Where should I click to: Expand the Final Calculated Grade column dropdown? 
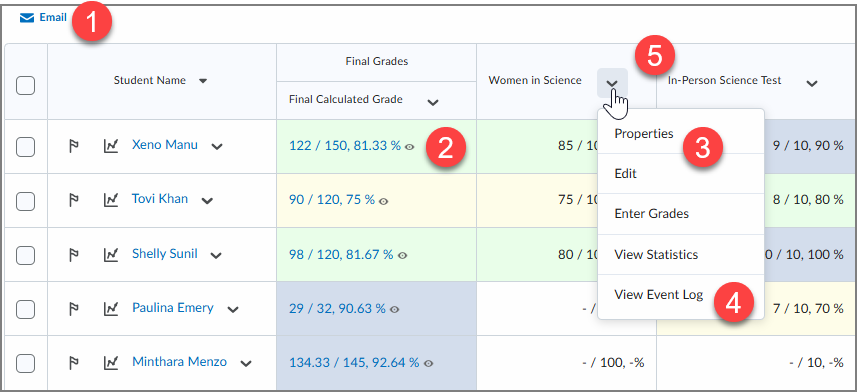433,102
